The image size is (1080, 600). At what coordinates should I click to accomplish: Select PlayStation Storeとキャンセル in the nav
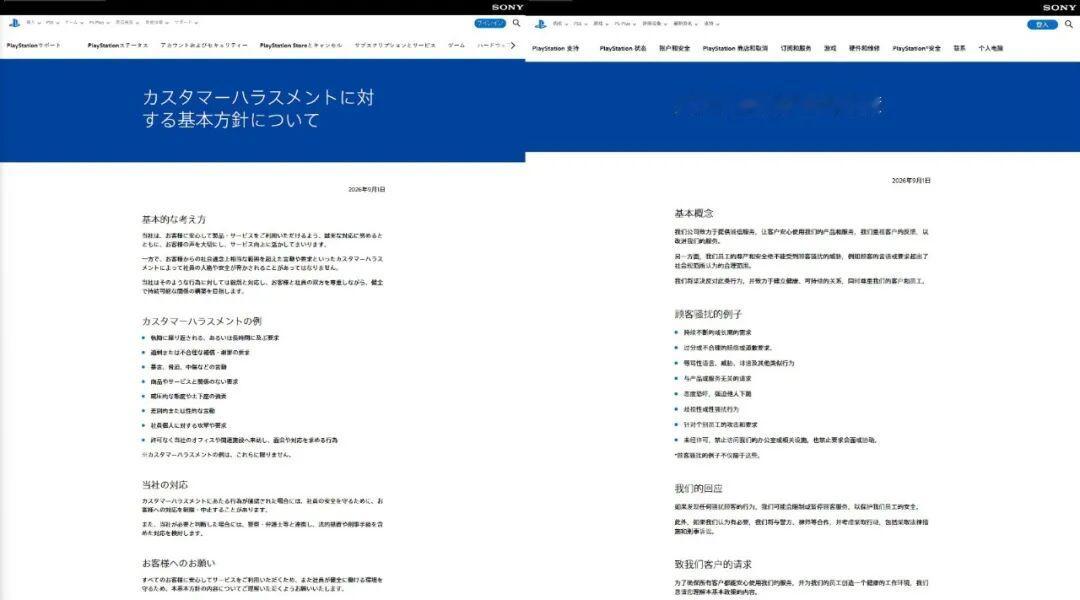301,45
